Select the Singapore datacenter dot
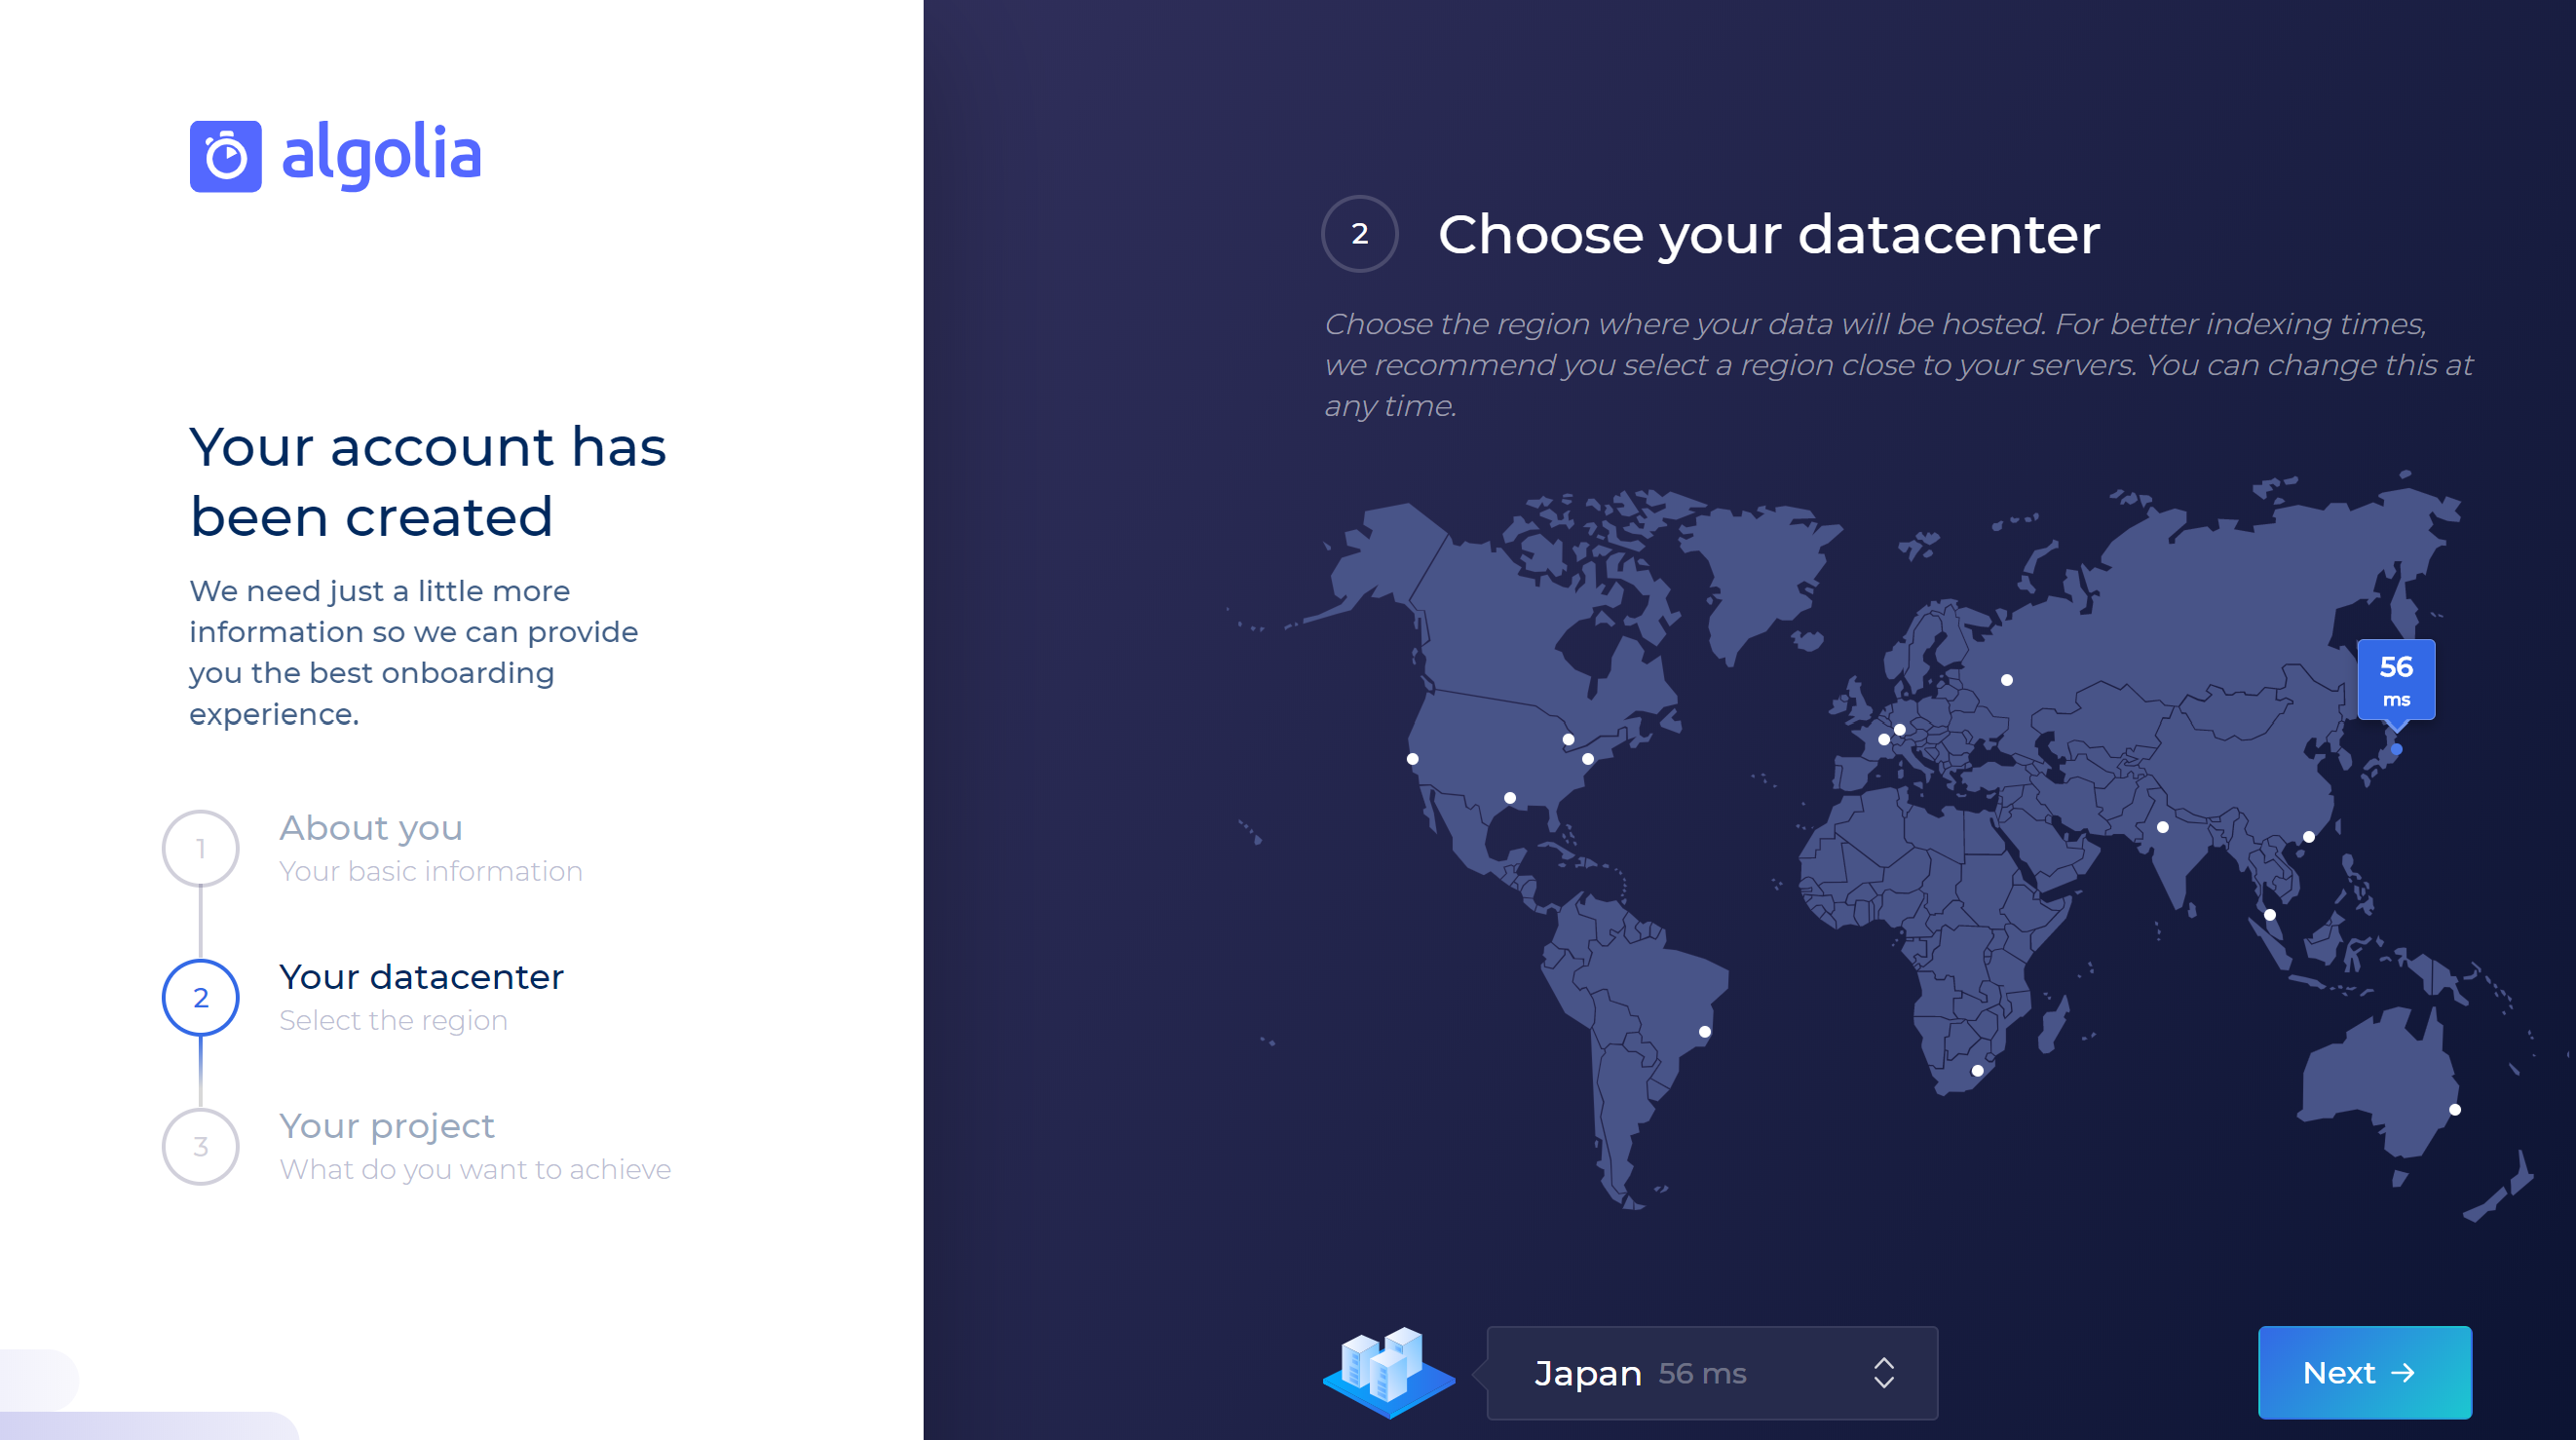2576x1440 pixels. pyautogui.click(x=2270, y=915)
